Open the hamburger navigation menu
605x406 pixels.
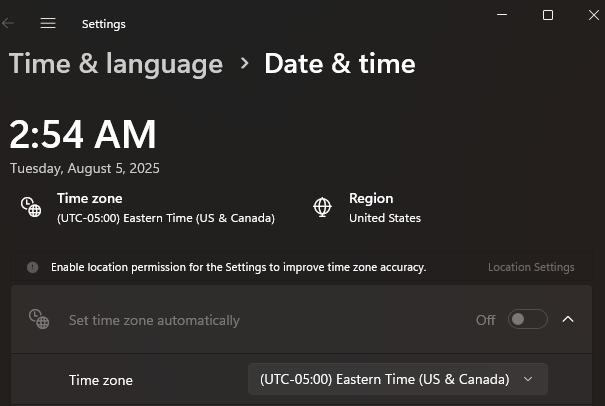tap(48, 23)
